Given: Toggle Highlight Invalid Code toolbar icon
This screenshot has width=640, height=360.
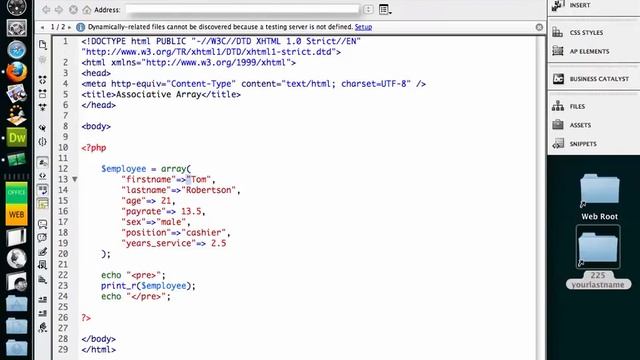Looking at the screenshot, I should coord(42,176).
